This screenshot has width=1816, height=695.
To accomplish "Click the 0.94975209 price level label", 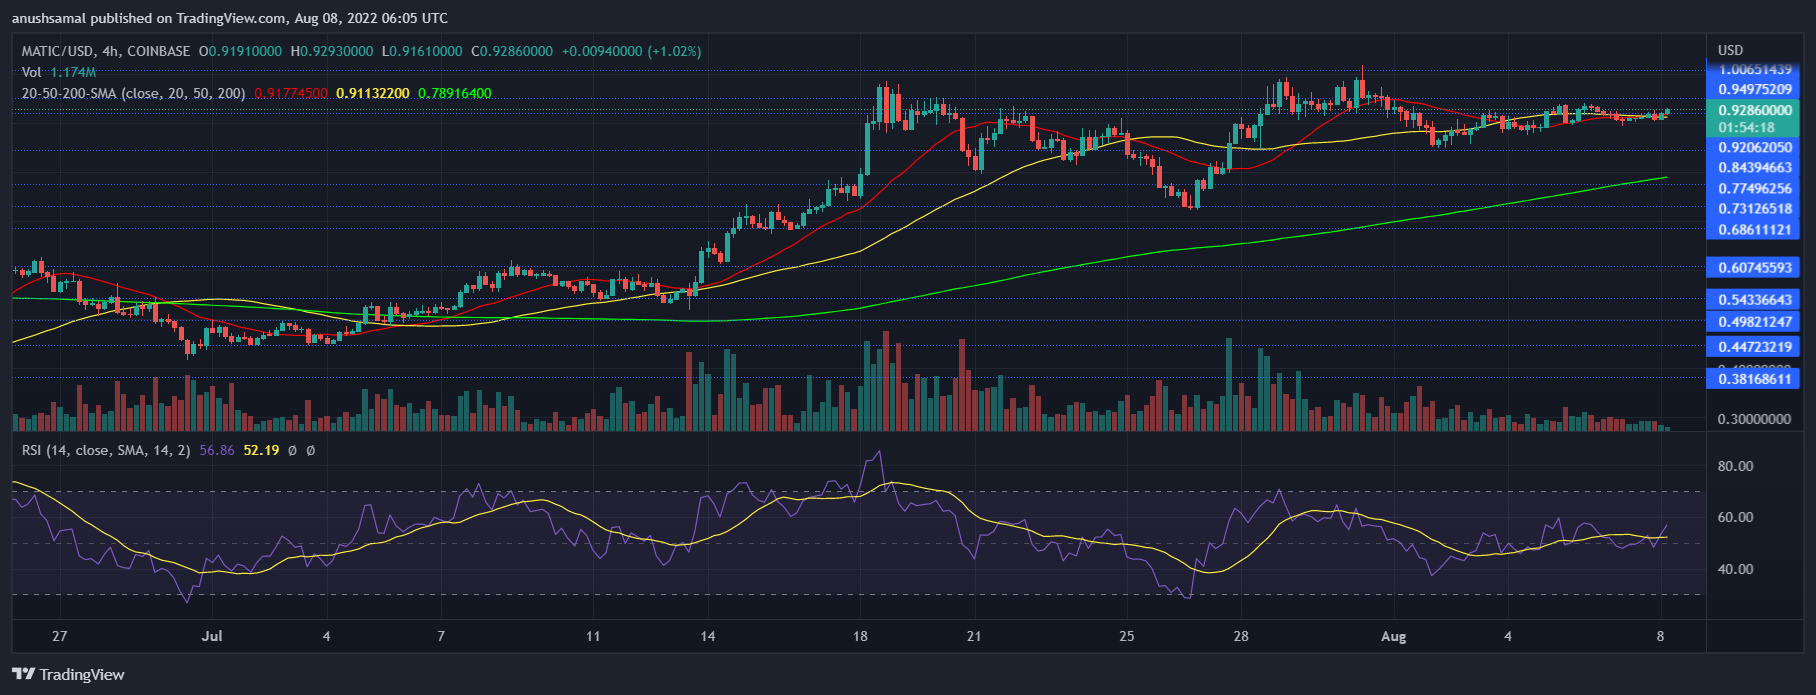I will (x=1754, y=89).
